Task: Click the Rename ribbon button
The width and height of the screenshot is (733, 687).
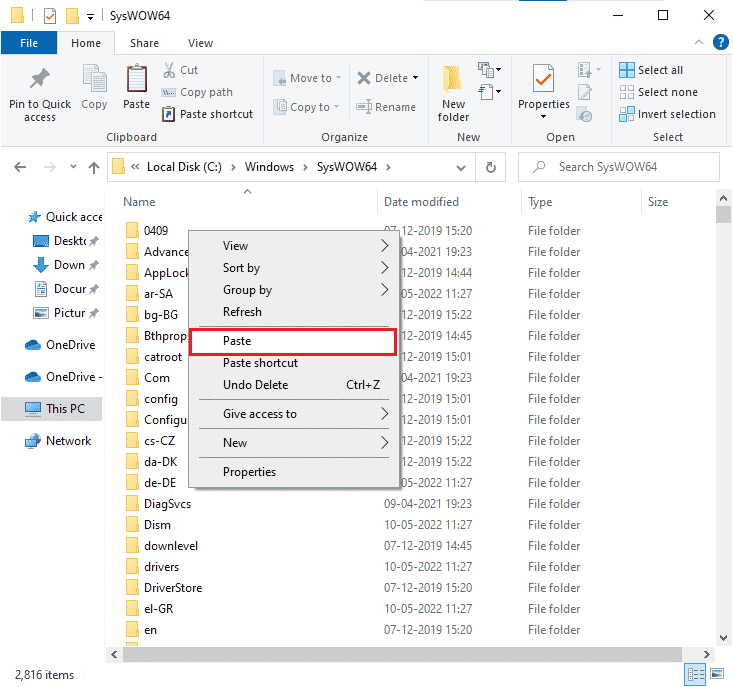Action: click(386, 107)
